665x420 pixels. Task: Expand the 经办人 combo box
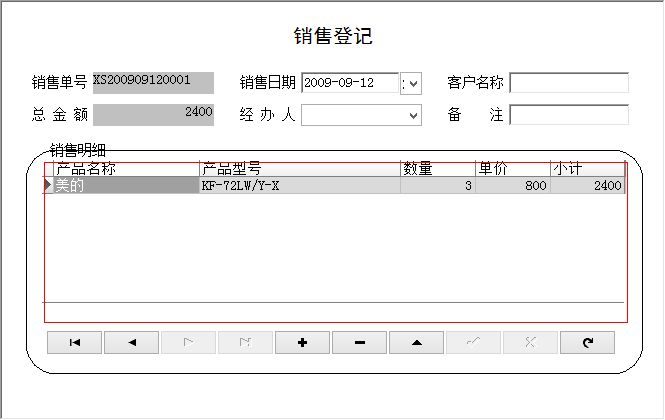click(x=413, y=115)
